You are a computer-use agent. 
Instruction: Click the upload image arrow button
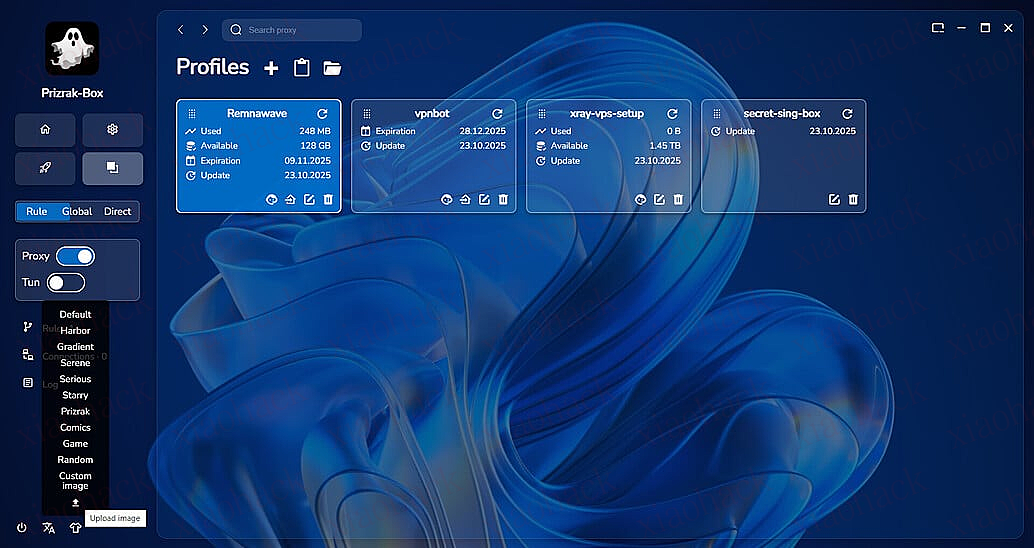(75, 503)
